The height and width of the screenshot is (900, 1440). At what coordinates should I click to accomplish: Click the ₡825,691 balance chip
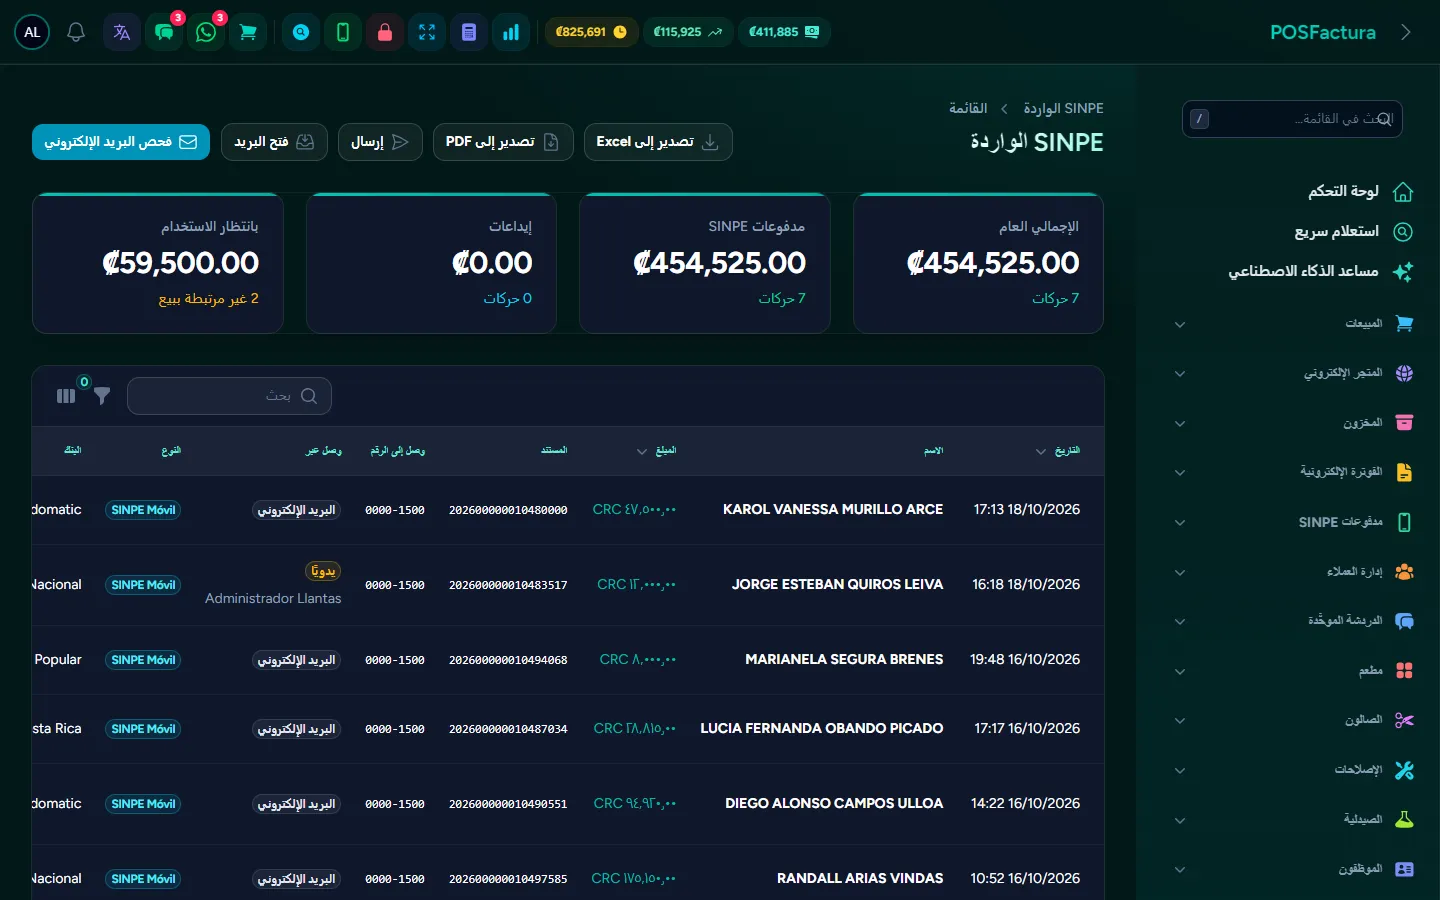tap(591, 32)
